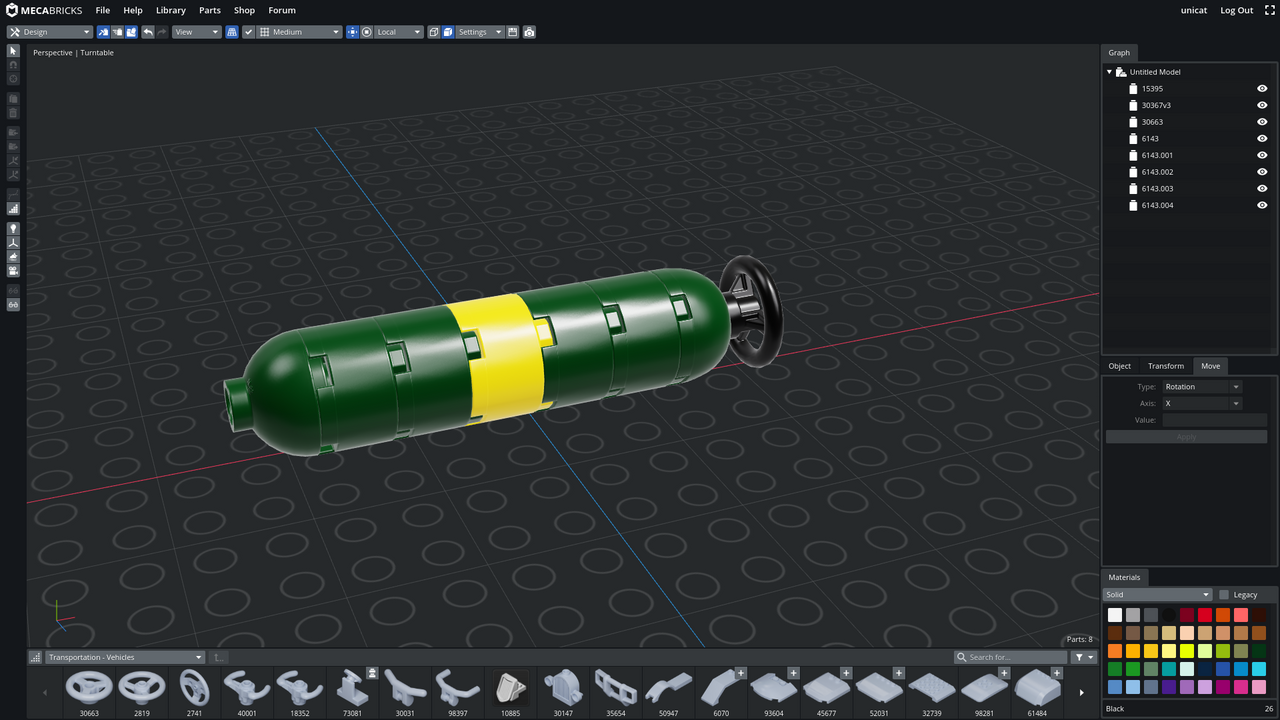Collapse the Untitled Model tree
Image resolution: width=1280 pixels, height=720 pixels.
point(1109,72)
